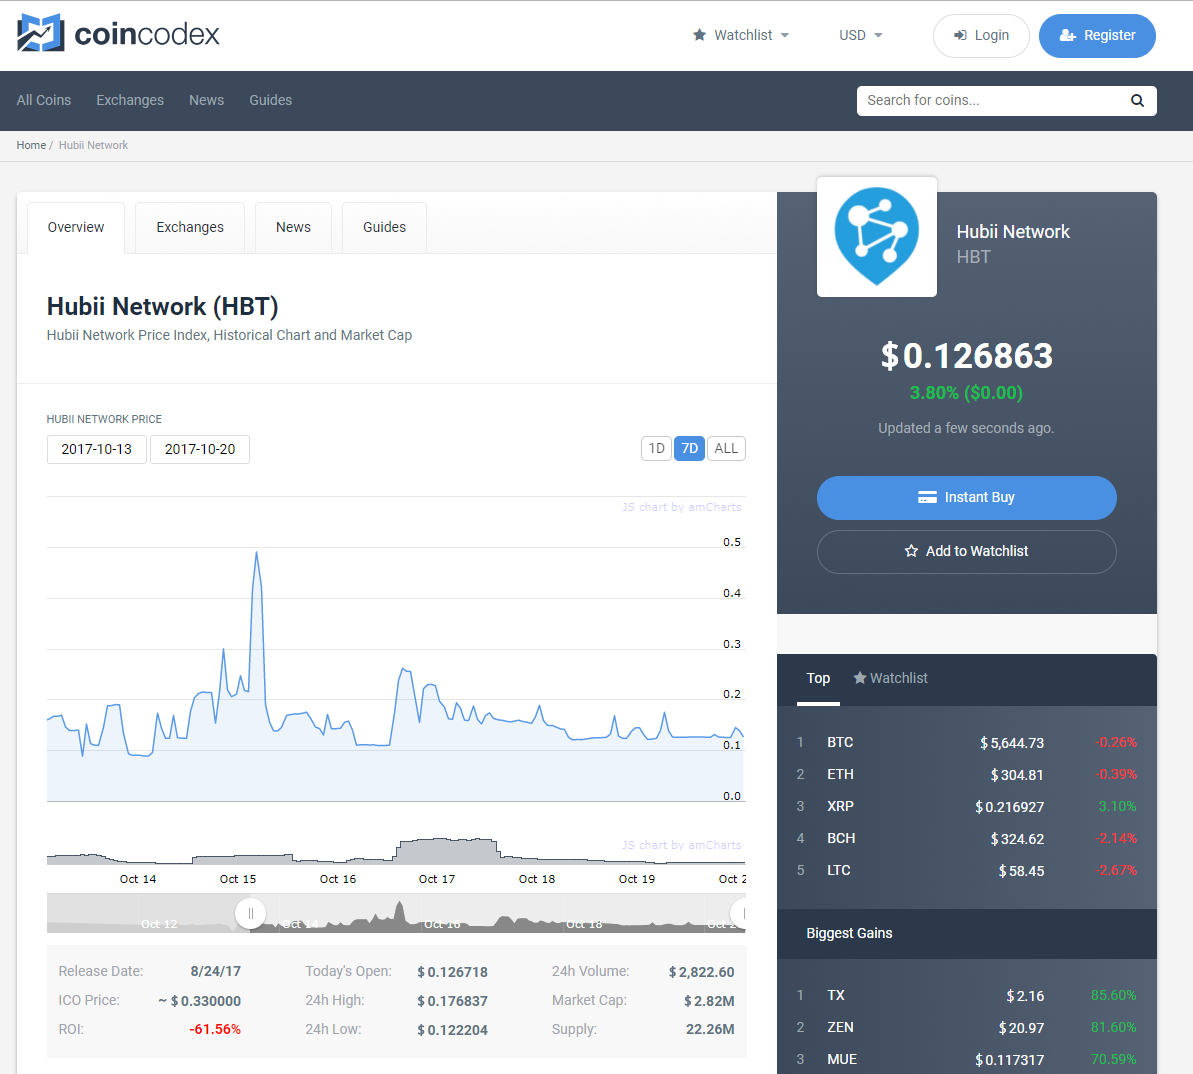Switch to the News tab
This screenshot has height=1074, width=1193.
(294, 227)
